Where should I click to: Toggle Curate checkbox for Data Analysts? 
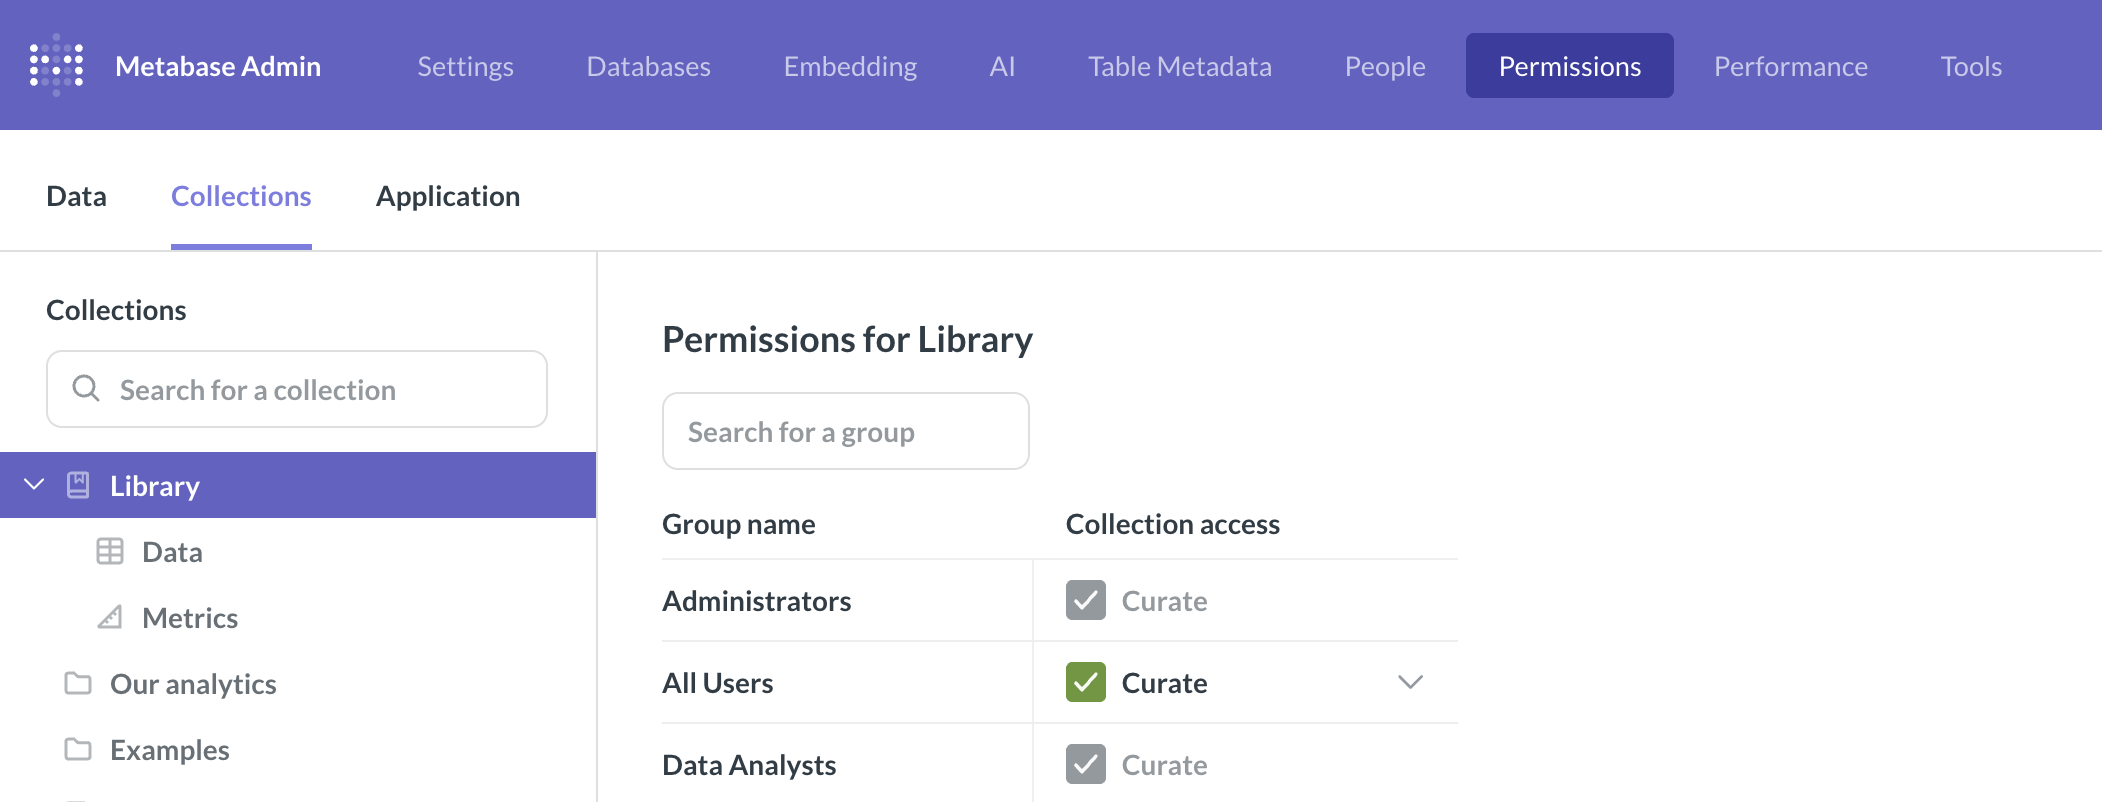coord(1085,764)
